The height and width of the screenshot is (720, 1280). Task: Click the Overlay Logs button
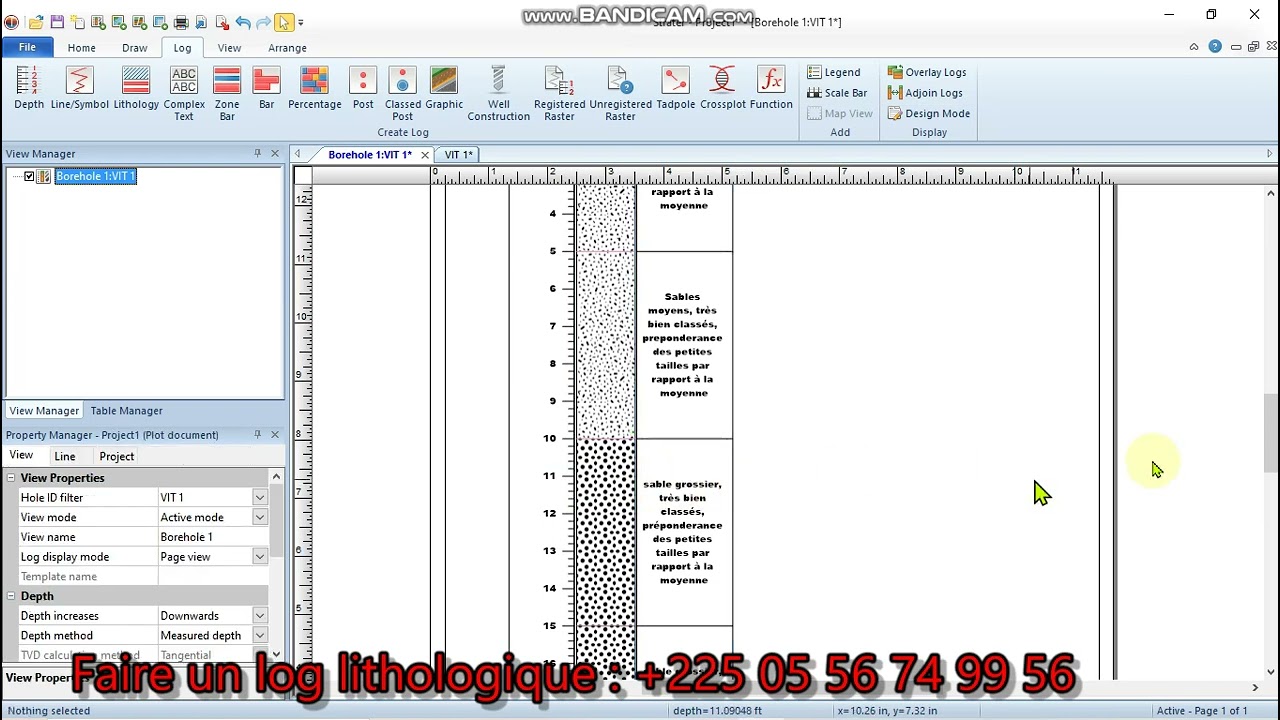click(927, 72)
